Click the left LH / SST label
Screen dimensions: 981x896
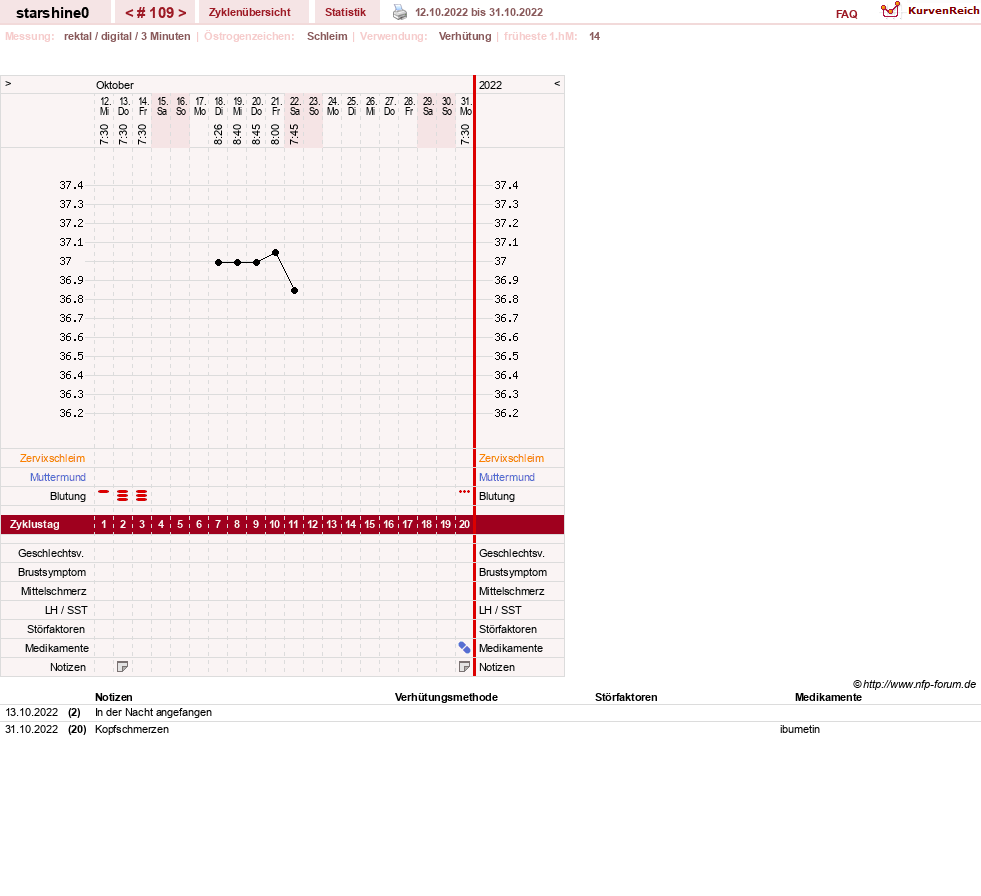pos(66,610)
